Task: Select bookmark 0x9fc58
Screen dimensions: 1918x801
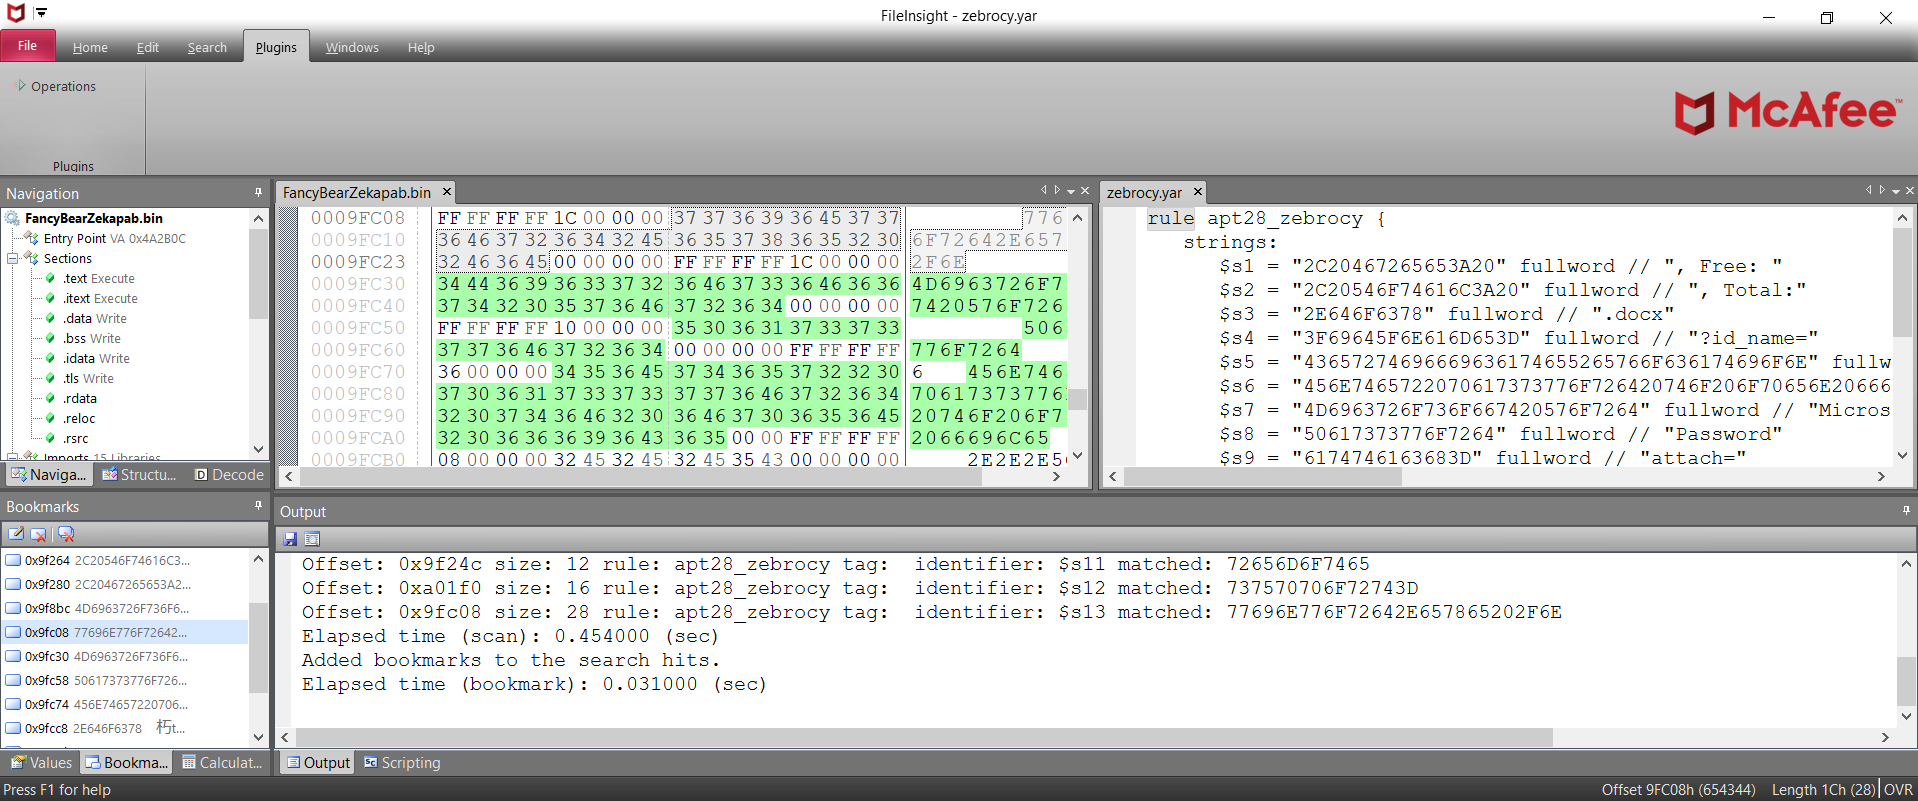Action: [125, 680]
